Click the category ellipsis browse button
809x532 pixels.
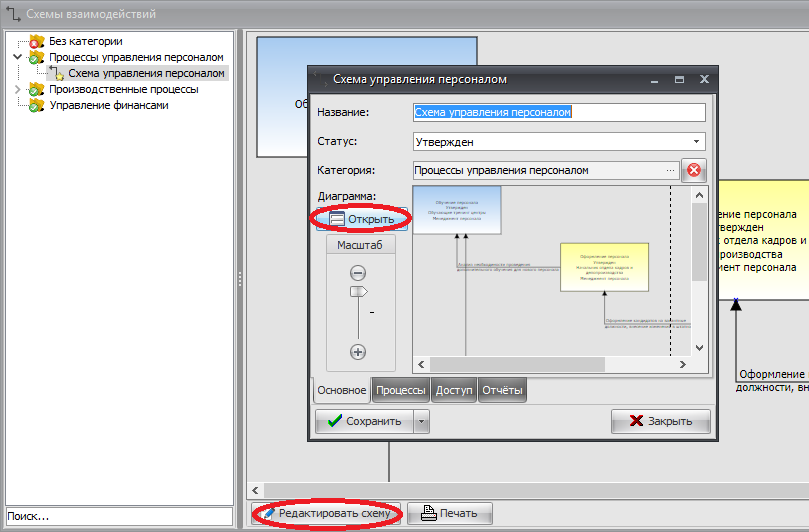click(x=670, y=170)
